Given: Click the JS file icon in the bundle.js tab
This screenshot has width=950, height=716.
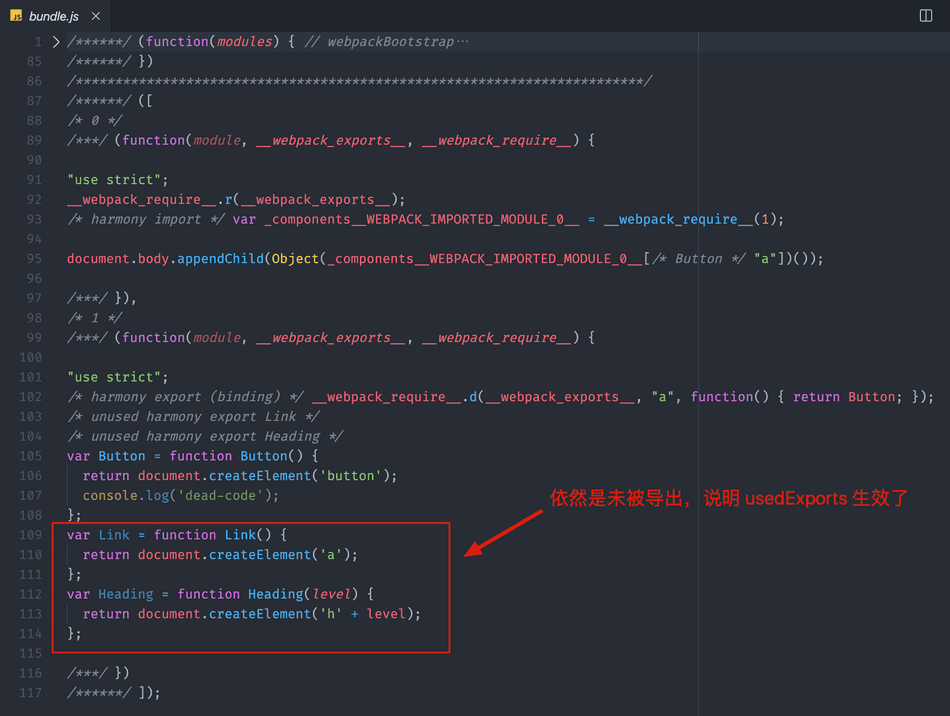Looking at the screenshot, I should pyautogui.click(x=16, y=16).
